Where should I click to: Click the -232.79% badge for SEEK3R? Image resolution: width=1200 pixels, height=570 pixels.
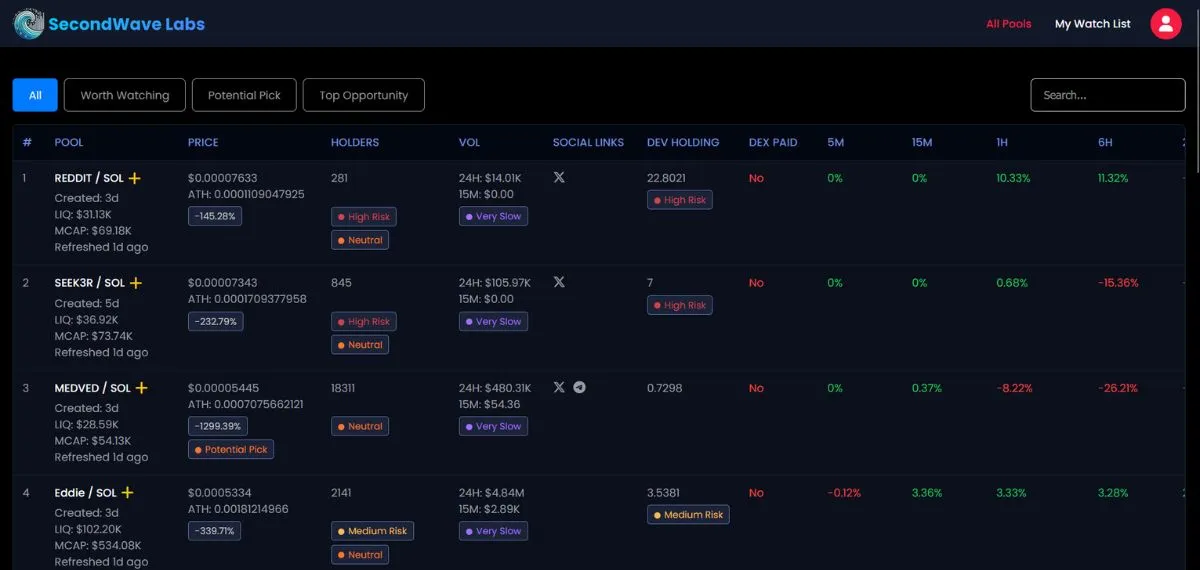pyautogui.click(x=215, y=321)
